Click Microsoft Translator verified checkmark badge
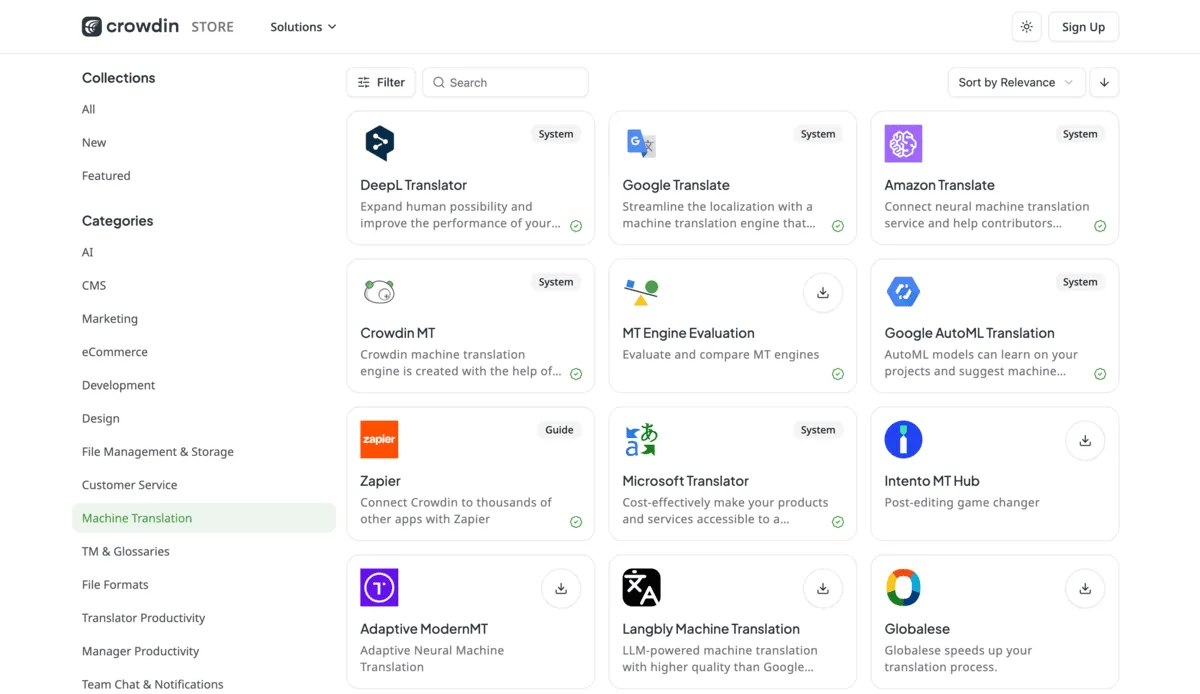Viewport: 1200px width, 694px height. click(838, 522)
